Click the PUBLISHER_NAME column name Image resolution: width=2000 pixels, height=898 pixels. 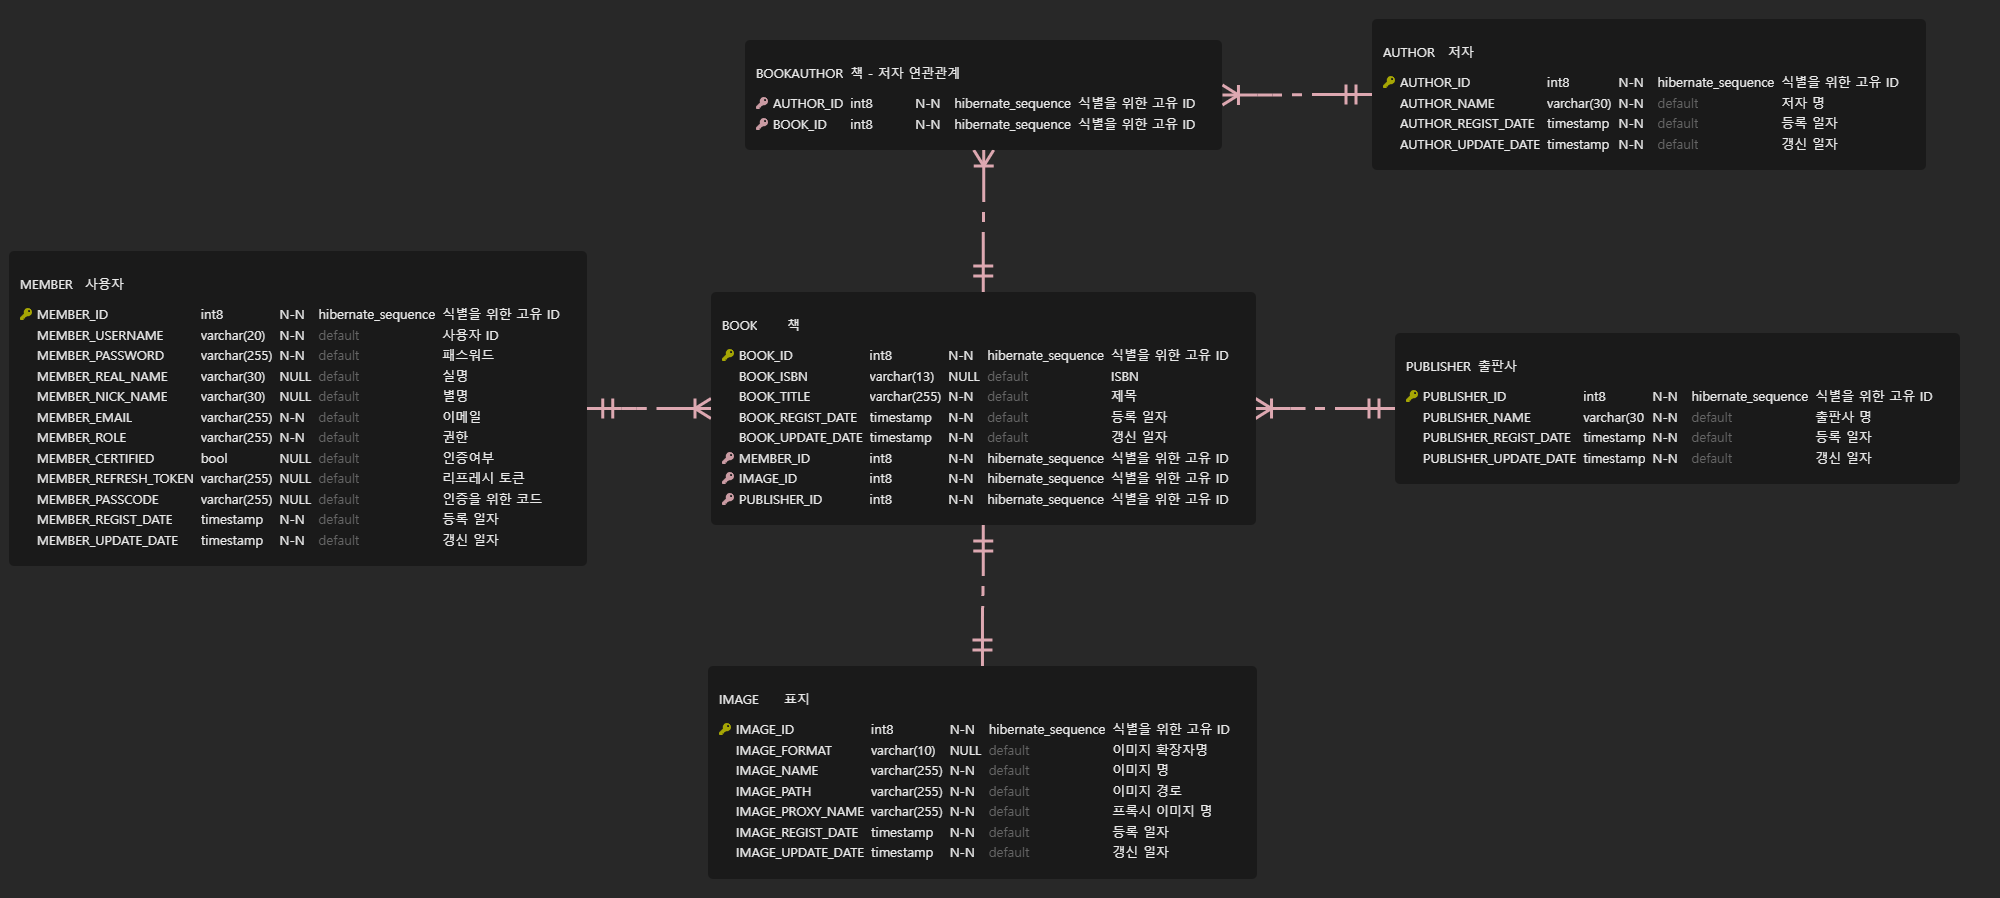pos(1477,417)
